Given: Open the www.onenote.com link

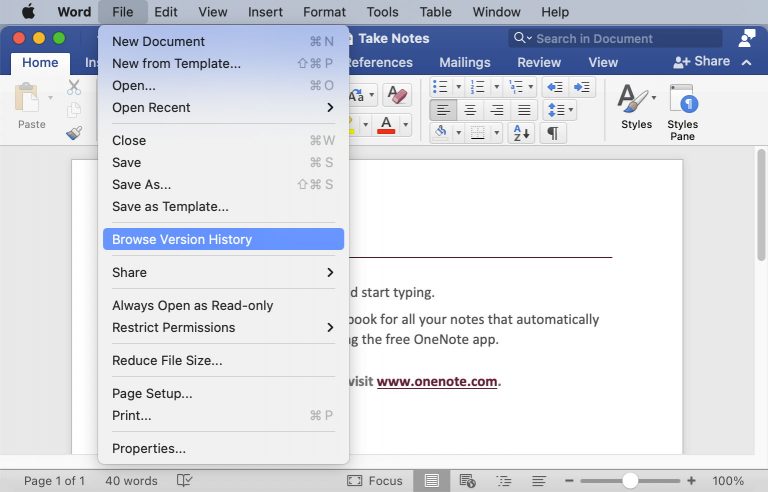Looking at the screenshot, I should tap(437, 381).
